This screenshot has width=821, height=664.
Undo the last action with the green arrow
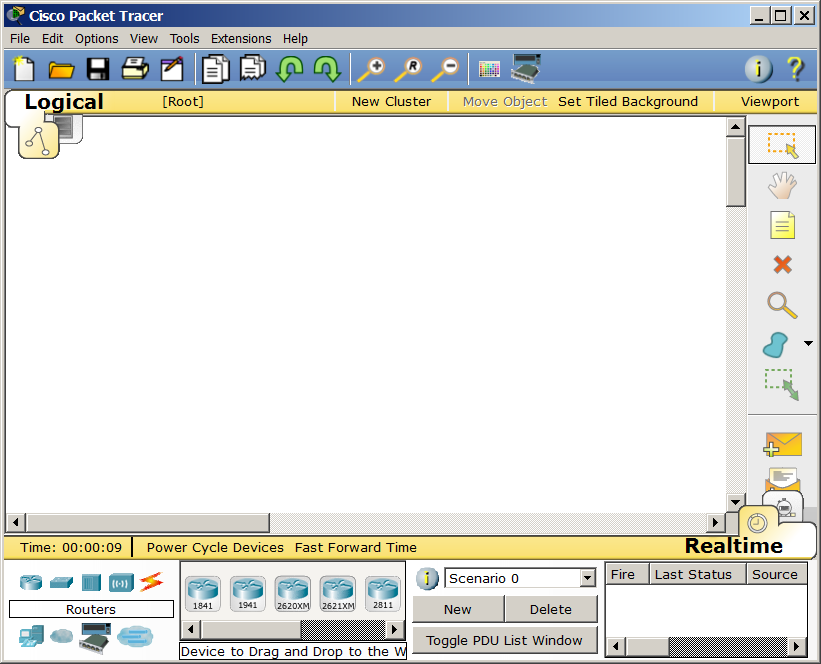[290, 69]
